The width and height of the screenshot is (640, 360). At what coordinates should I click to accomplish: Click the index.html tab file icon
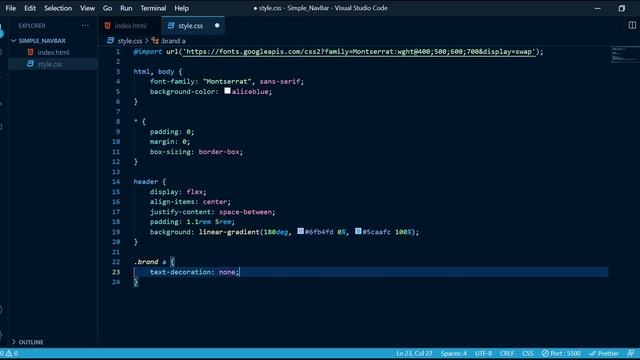(x=107, y=26)
